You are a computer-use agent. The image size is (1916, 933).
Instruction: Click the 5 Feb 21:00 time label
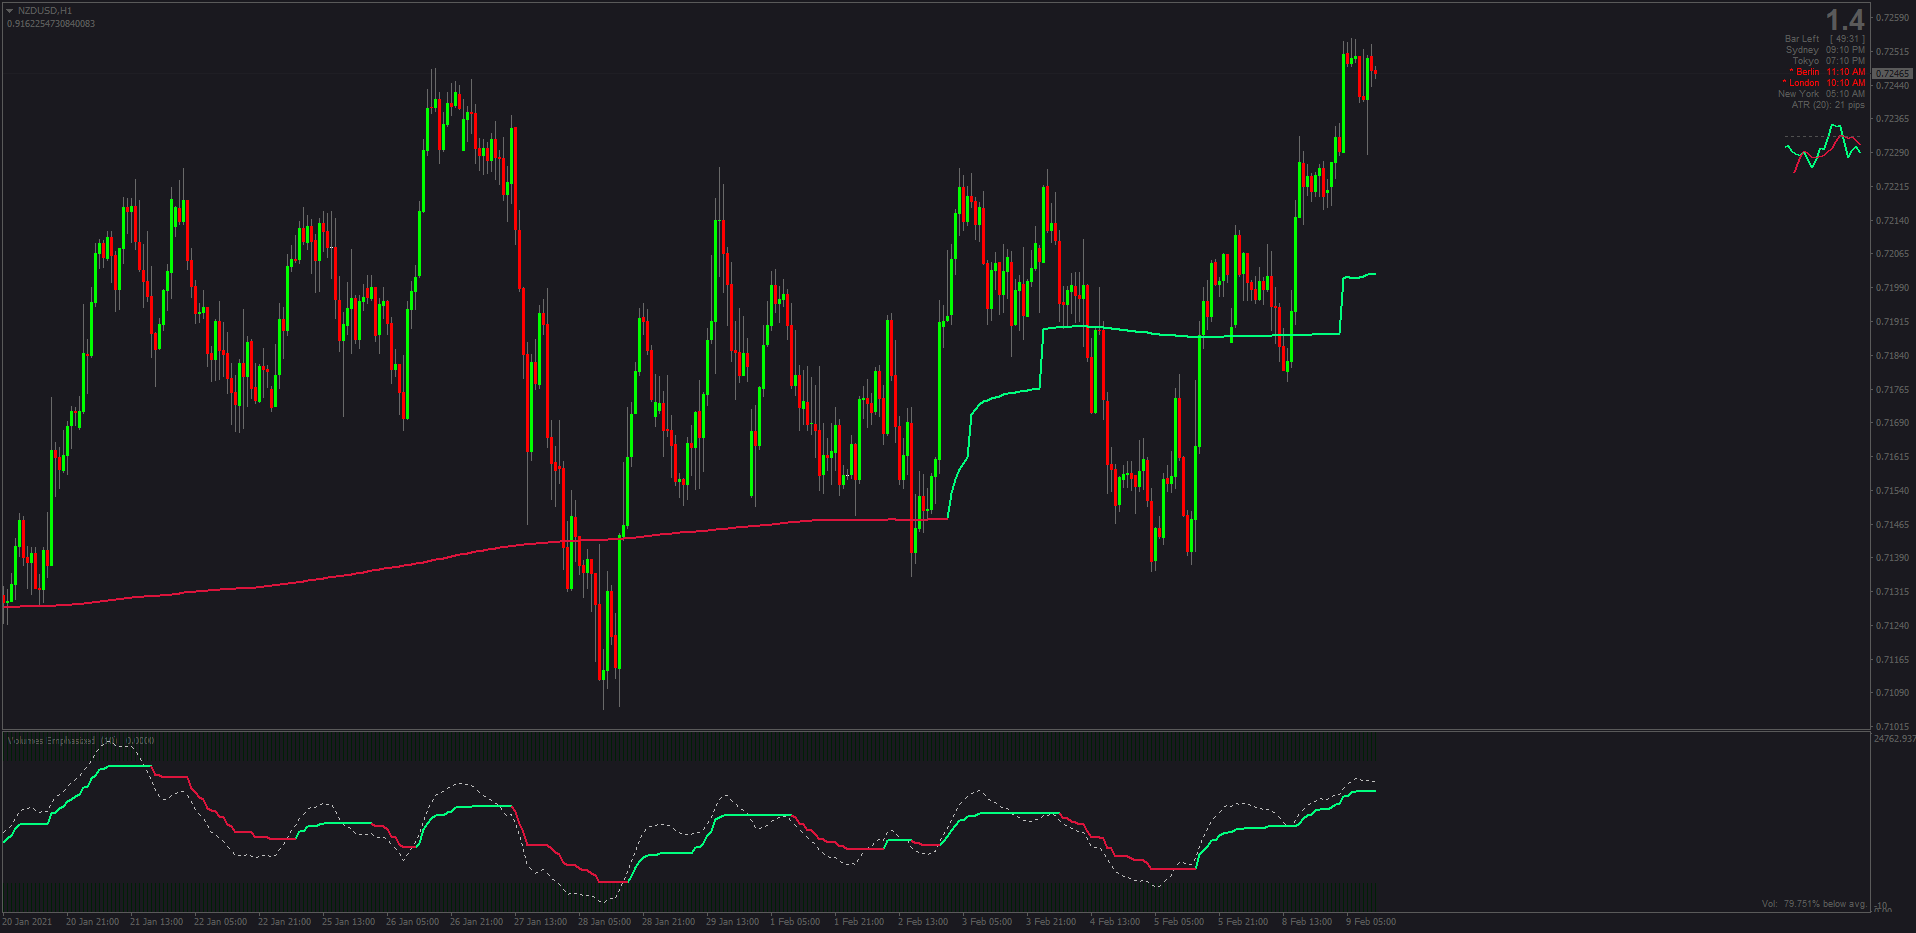click(1243, 922)
